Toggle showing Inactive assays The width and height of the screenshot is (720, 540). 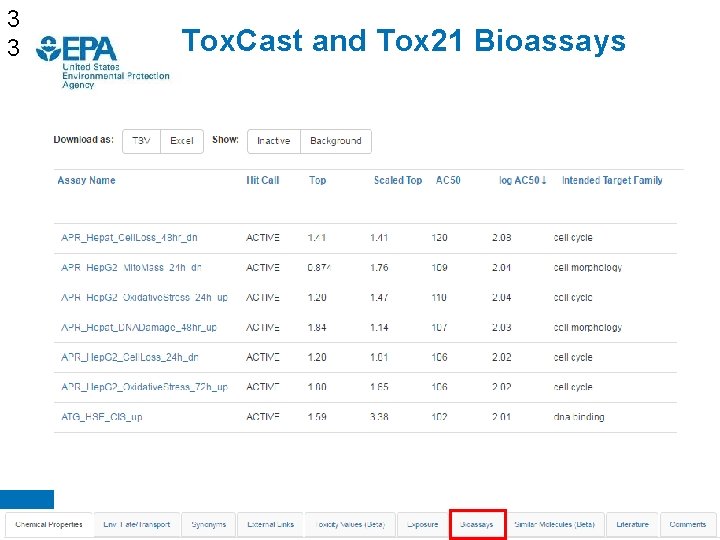(274, 141)
